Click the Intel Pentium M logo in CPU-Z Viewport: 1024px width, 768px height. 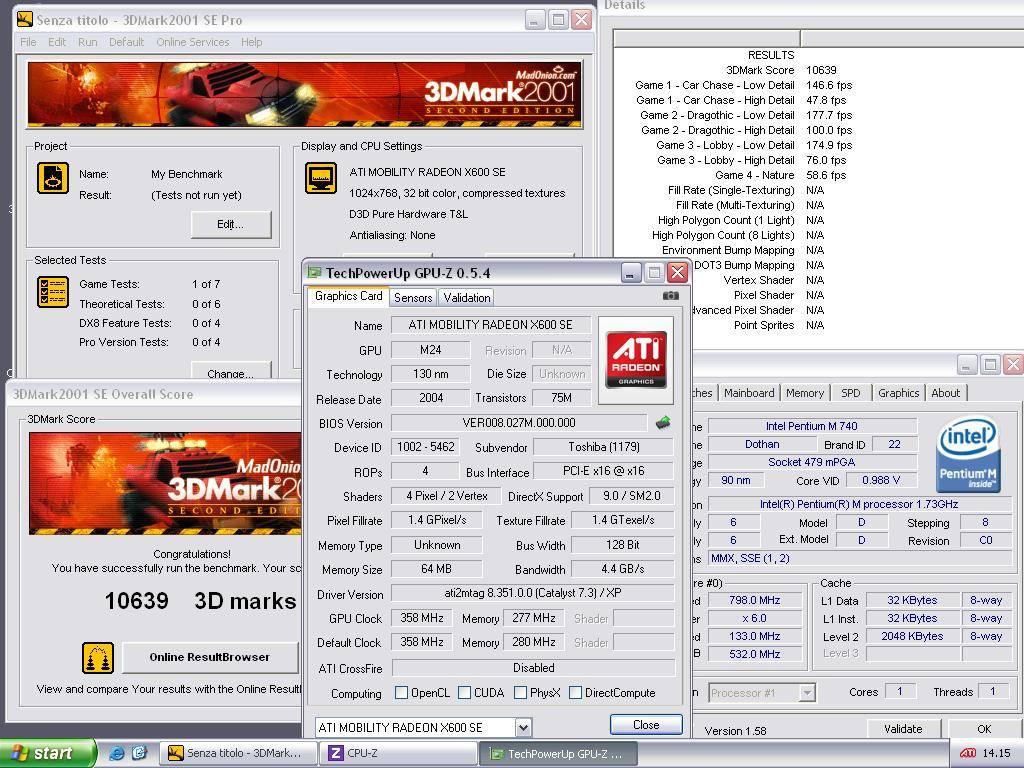pyautogui.click(x=968, y=455)
